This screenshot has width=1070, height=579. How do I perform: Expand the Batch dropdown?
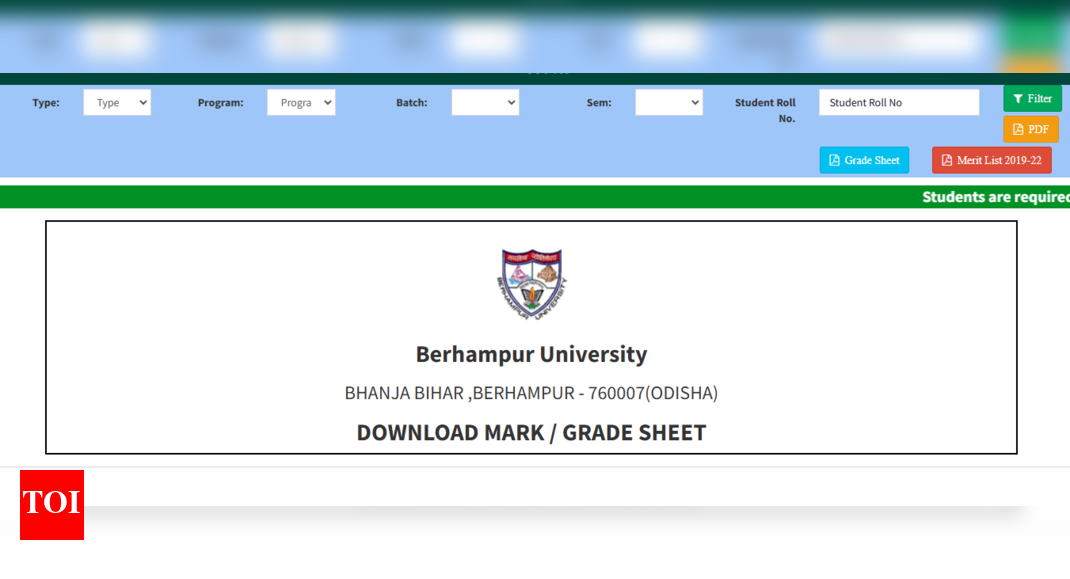pyautogui.click(x=485, y=102)
